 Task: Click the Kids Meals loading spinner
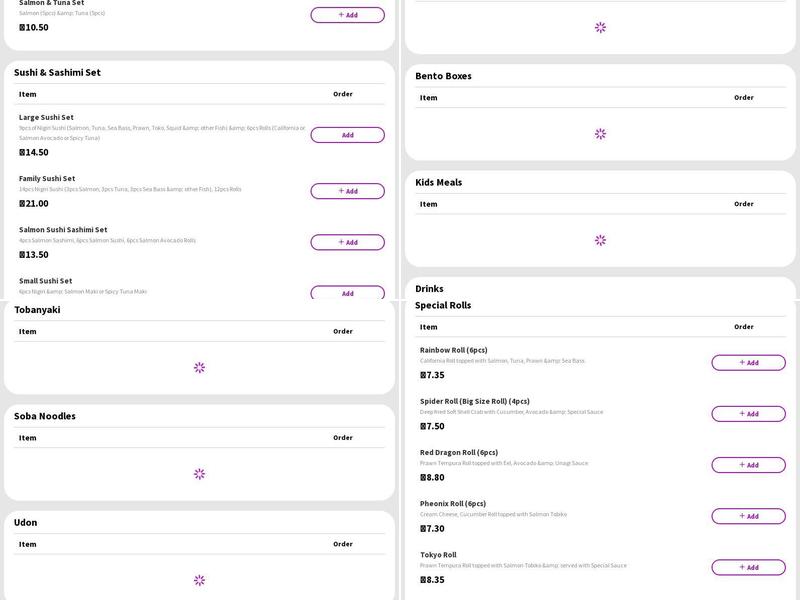[600, 240]
